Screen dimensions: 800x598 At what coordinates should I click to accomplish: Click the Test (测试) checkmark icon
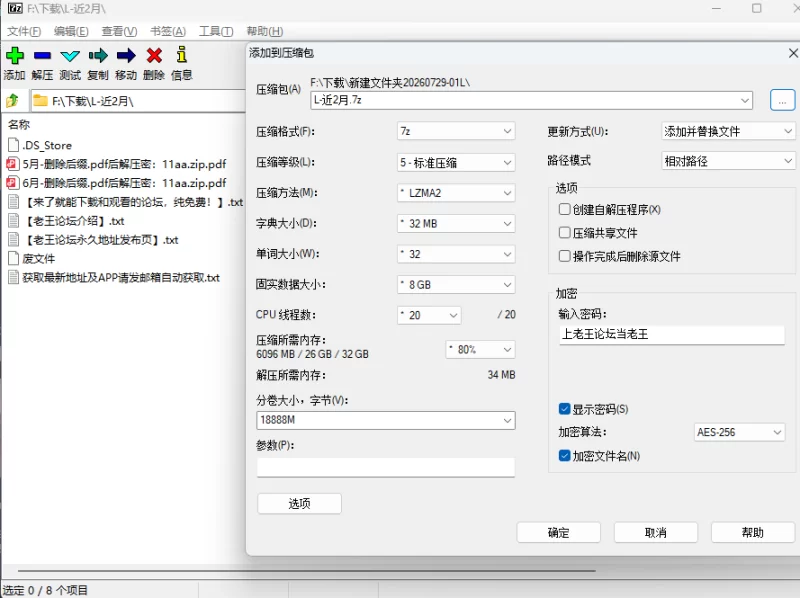click(x=70, y=56)
